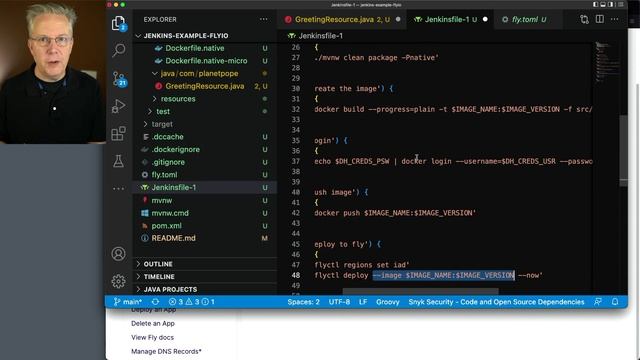Open mvnw.cmd file
This screenshot has height=360, width=640.
tap(170, 213)
